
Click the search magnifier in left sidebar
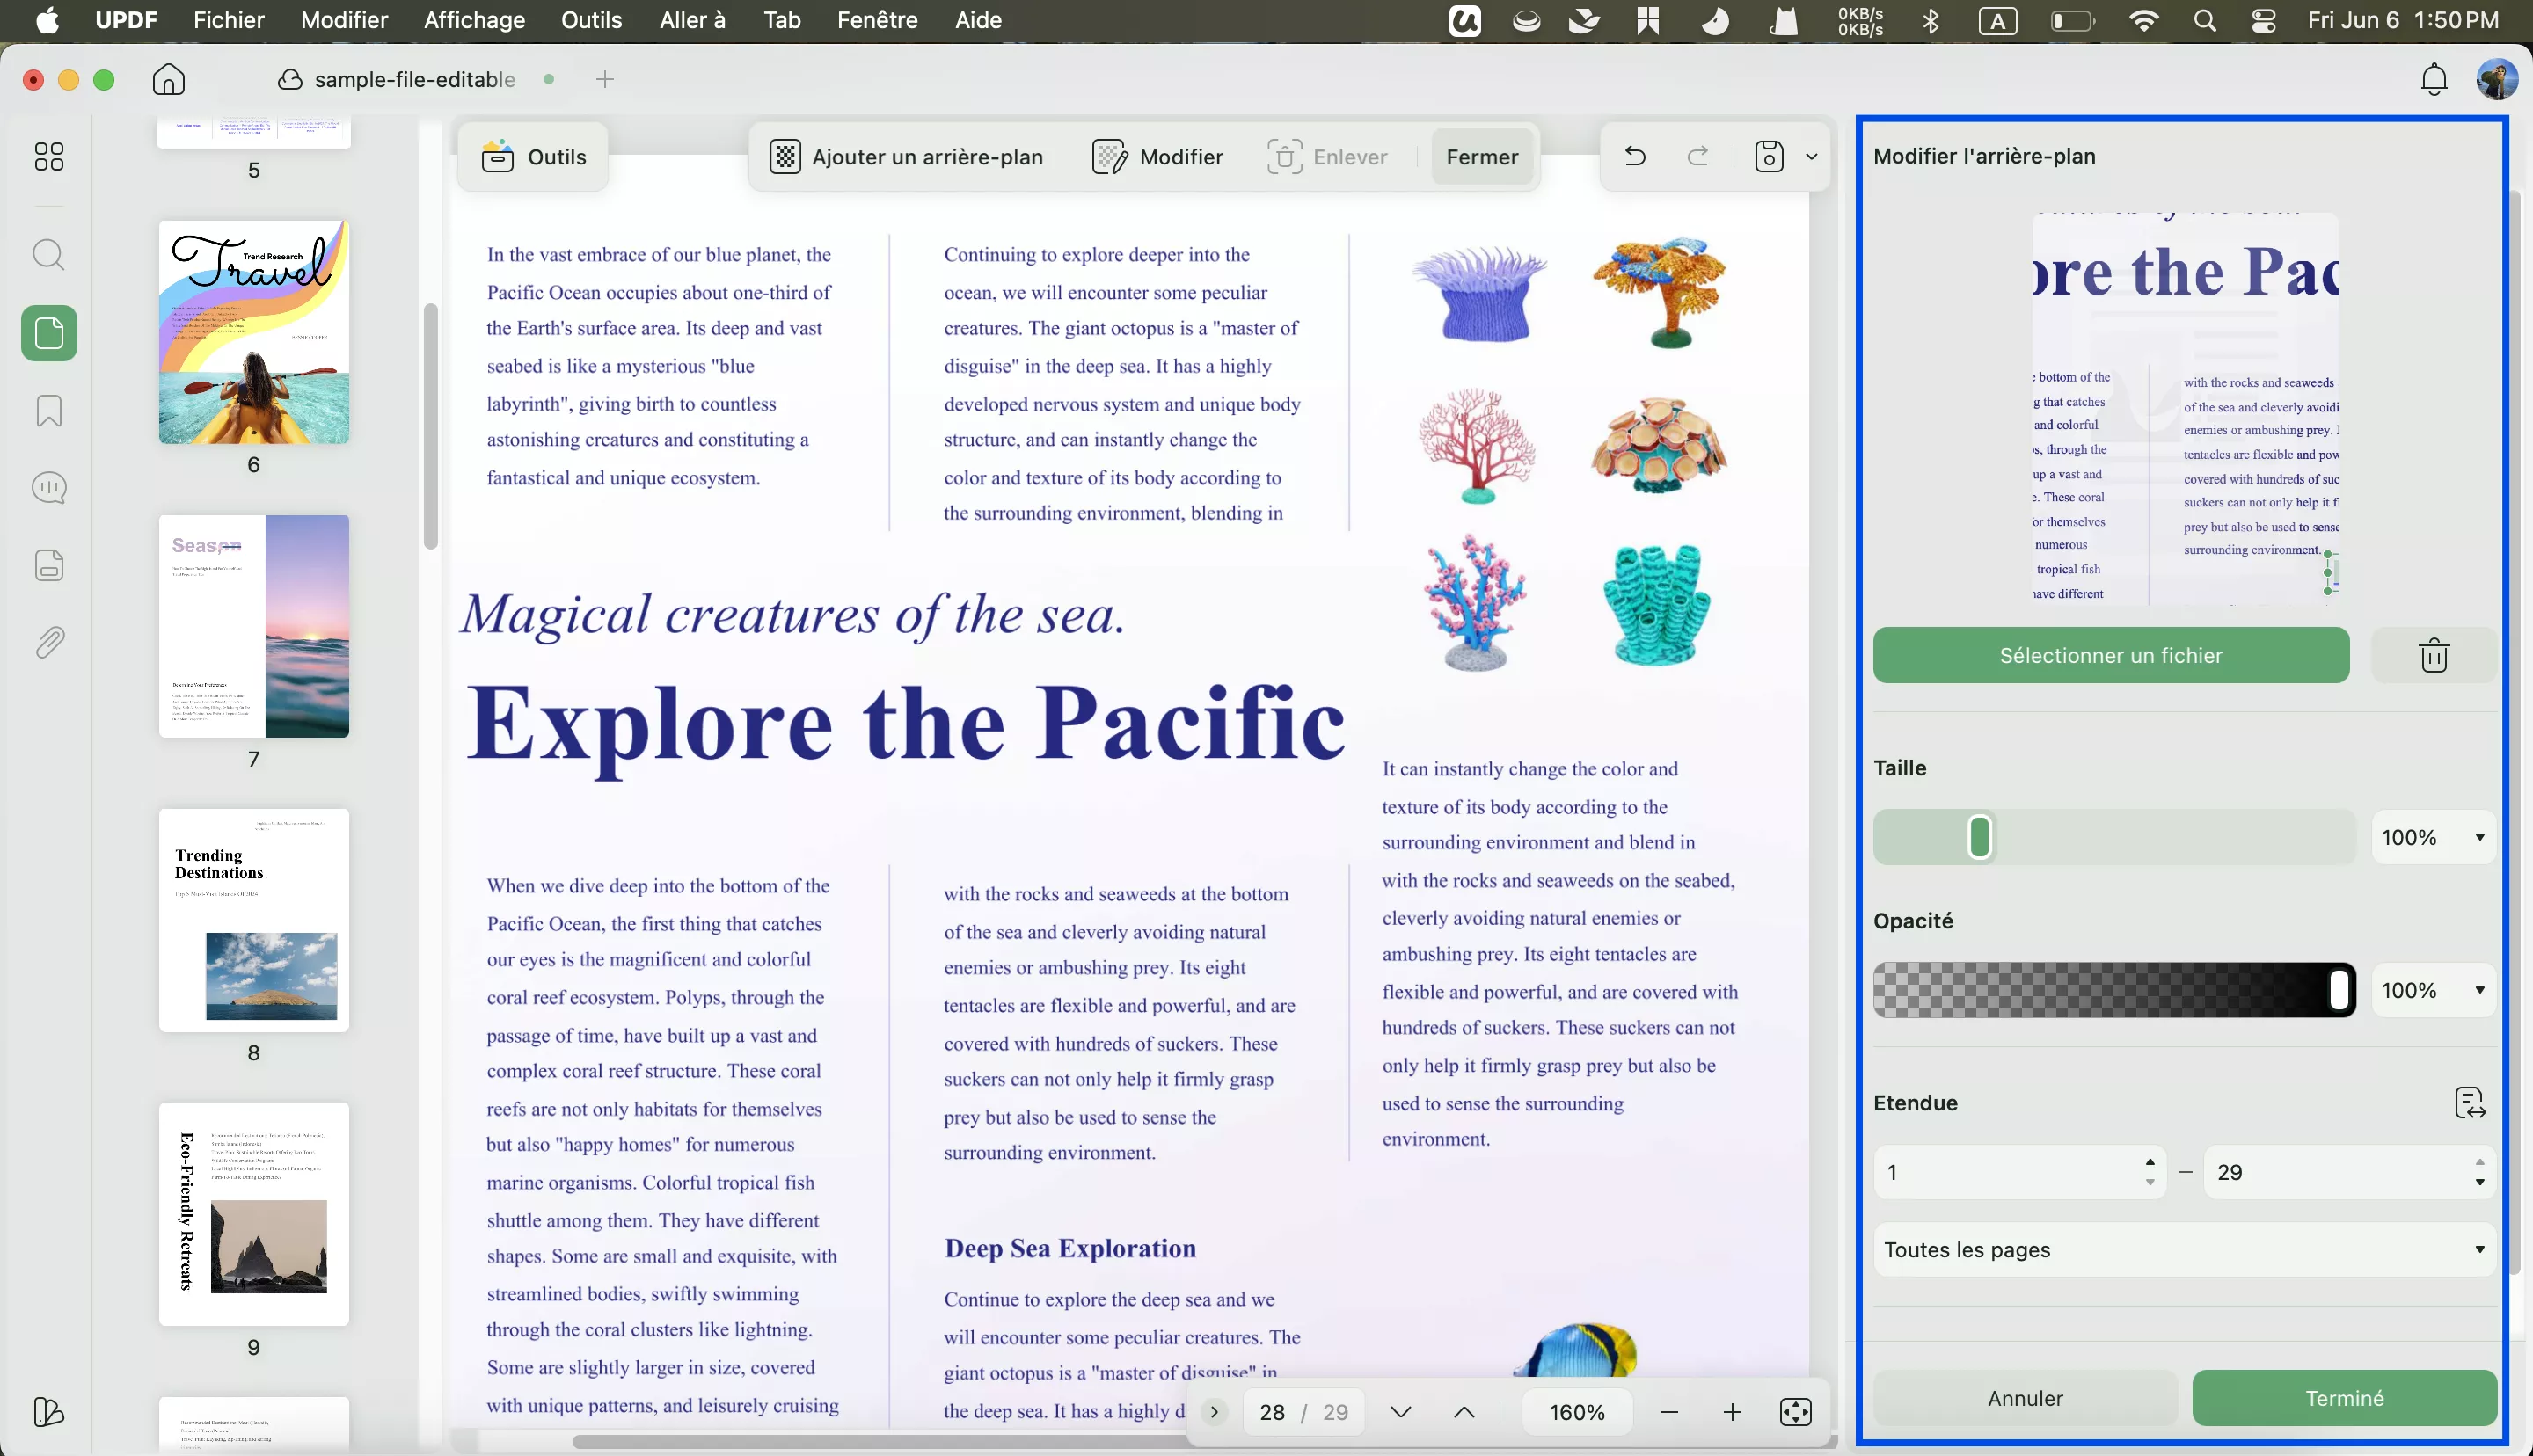coord(49,254)
